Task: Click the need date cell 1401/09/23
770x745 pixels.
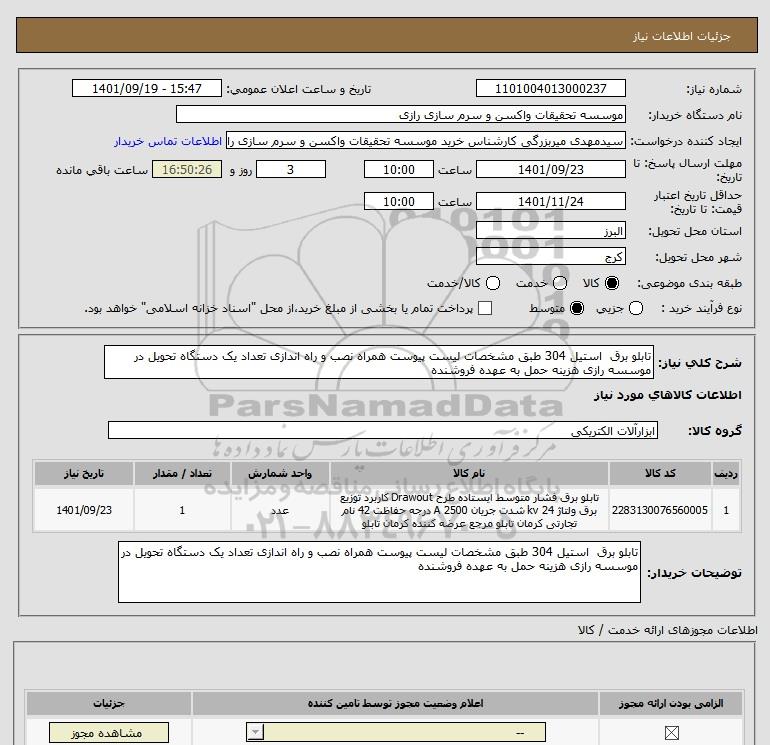Action: [x=84, y=510]
